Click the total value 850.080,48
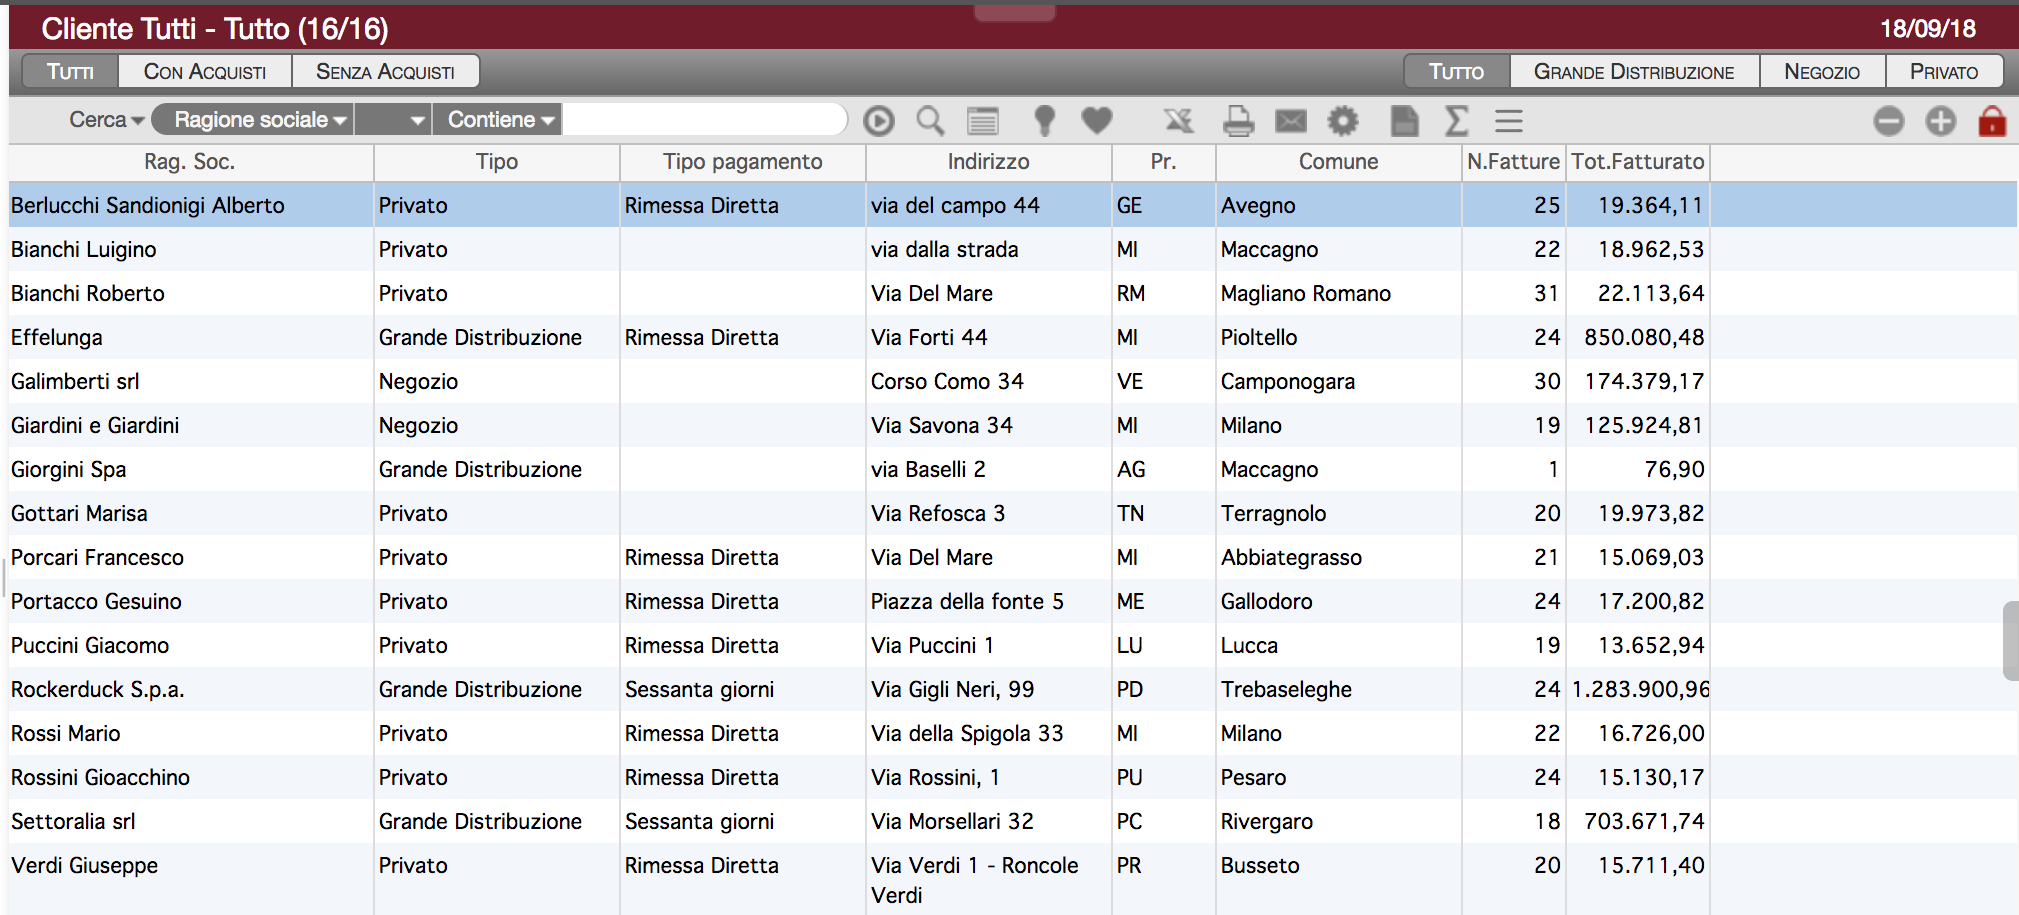Screen dimensions: 2019x915 pyautogui.click(x=1644, y=337)
